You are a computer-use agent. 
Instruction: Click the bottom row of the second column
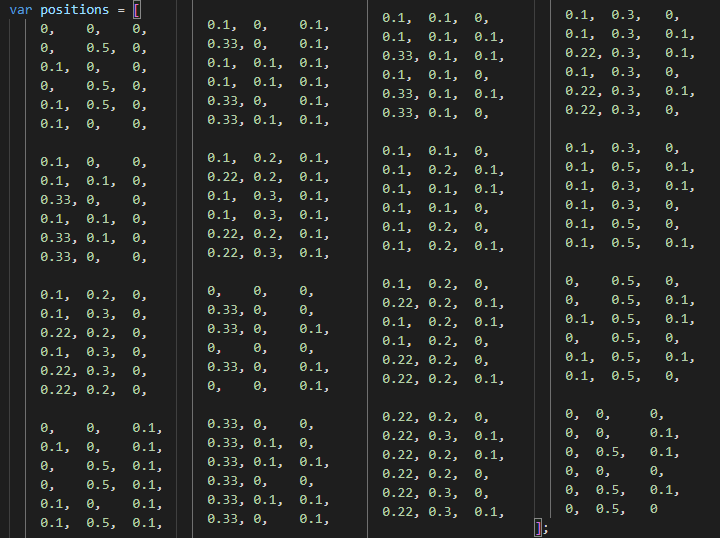267,518
